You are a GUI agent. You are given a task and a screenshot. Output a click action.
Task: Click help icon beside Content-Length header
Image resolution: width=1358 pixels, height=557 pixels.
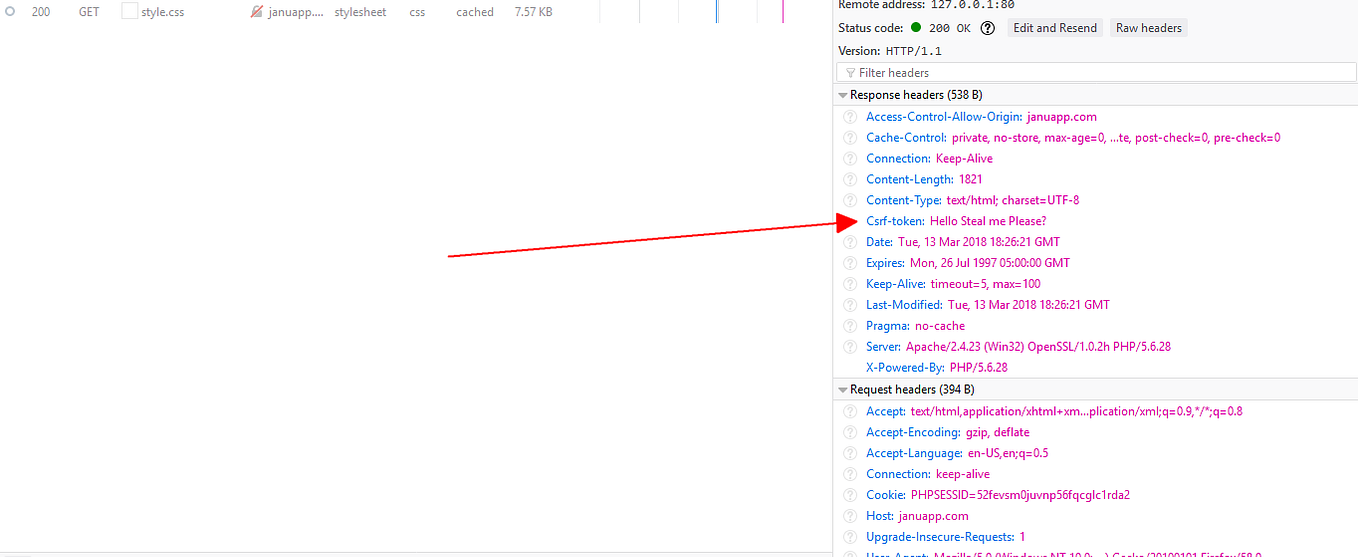point(850,180)
